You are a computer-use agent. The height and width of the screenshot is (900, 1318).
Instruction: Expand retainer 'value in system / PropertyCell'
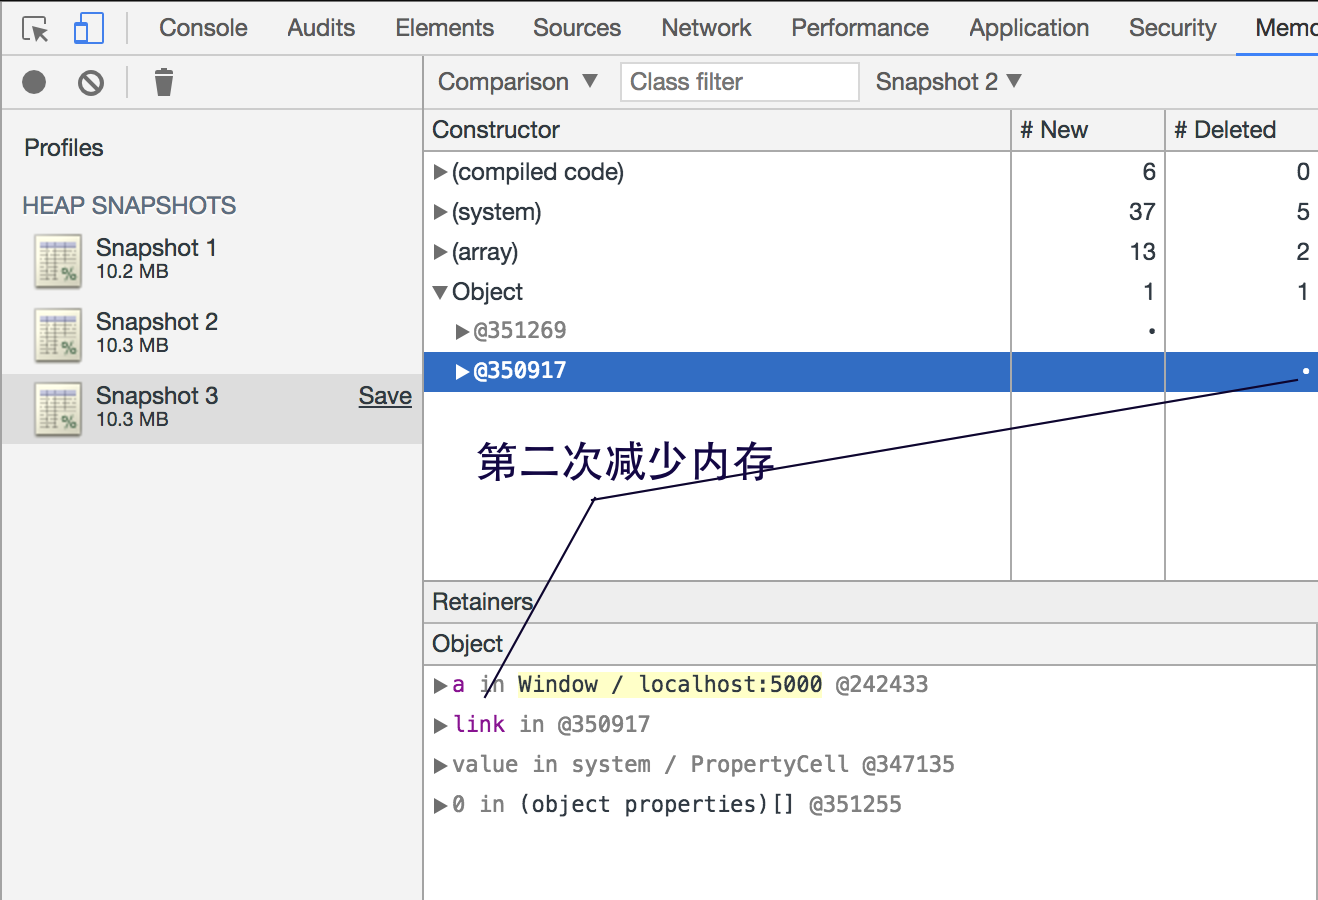click(440, 765)
